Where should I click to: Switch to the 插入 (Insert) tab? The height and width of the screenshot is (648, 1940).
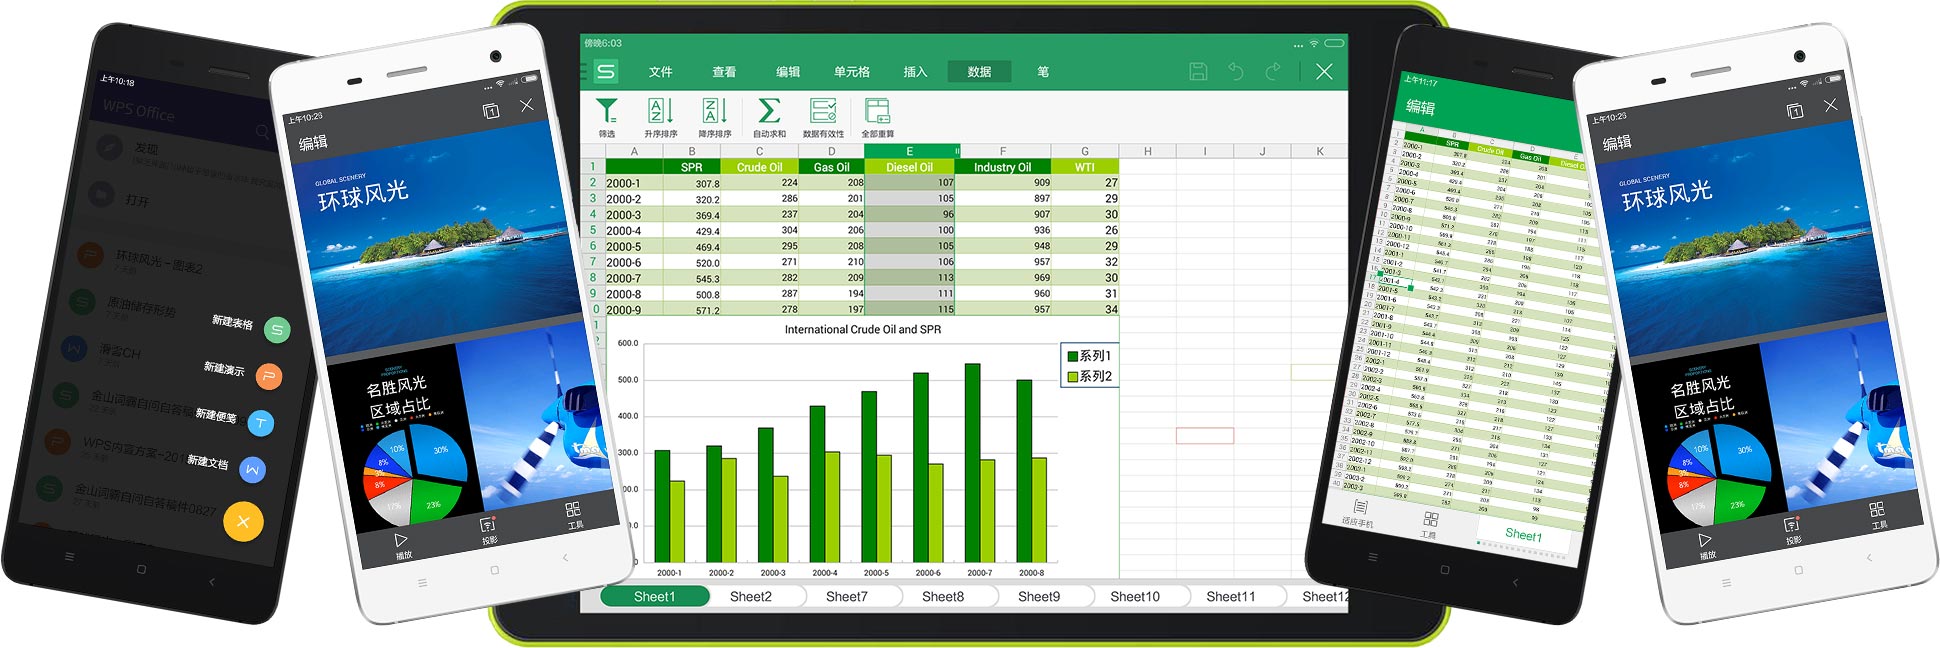[915, 72]
